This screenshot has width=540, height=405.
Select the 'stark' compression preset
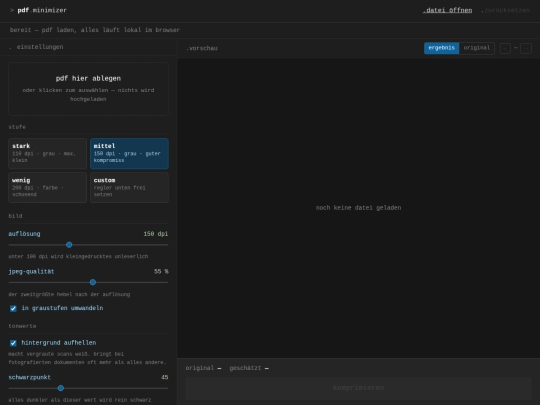48,153
